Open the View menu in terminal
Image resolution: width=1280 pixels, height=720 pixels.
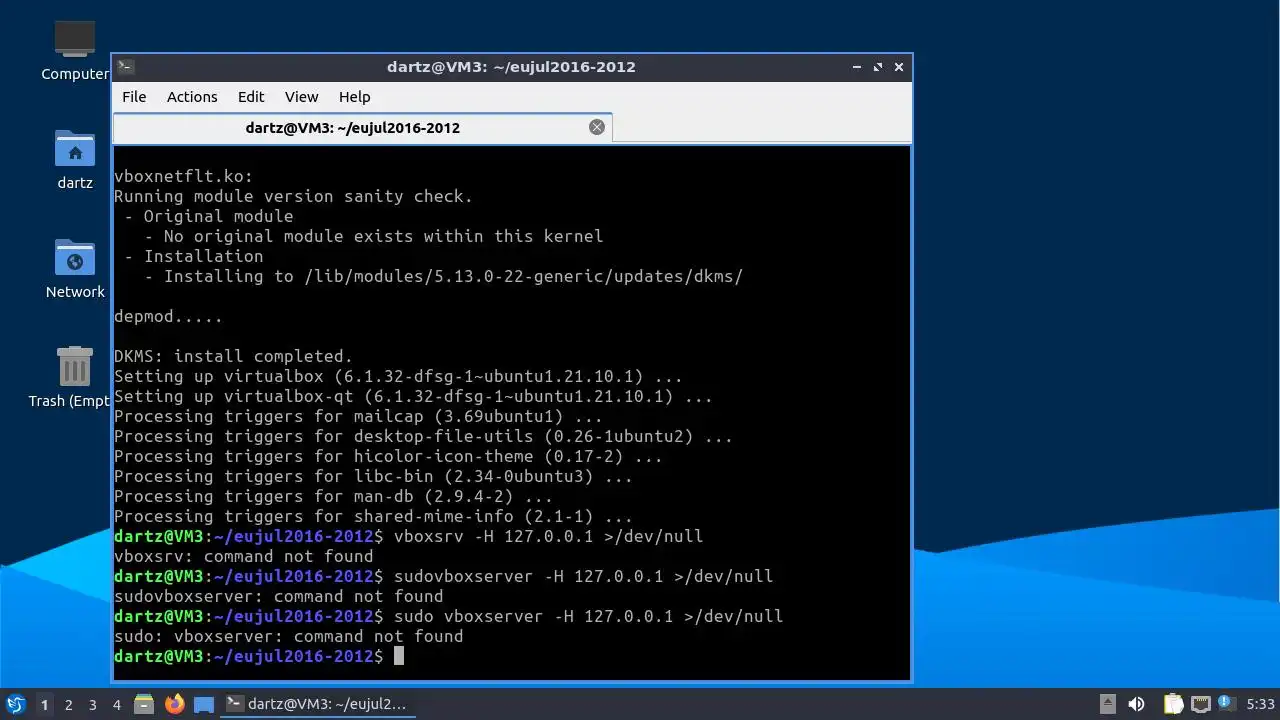(301, 97)
